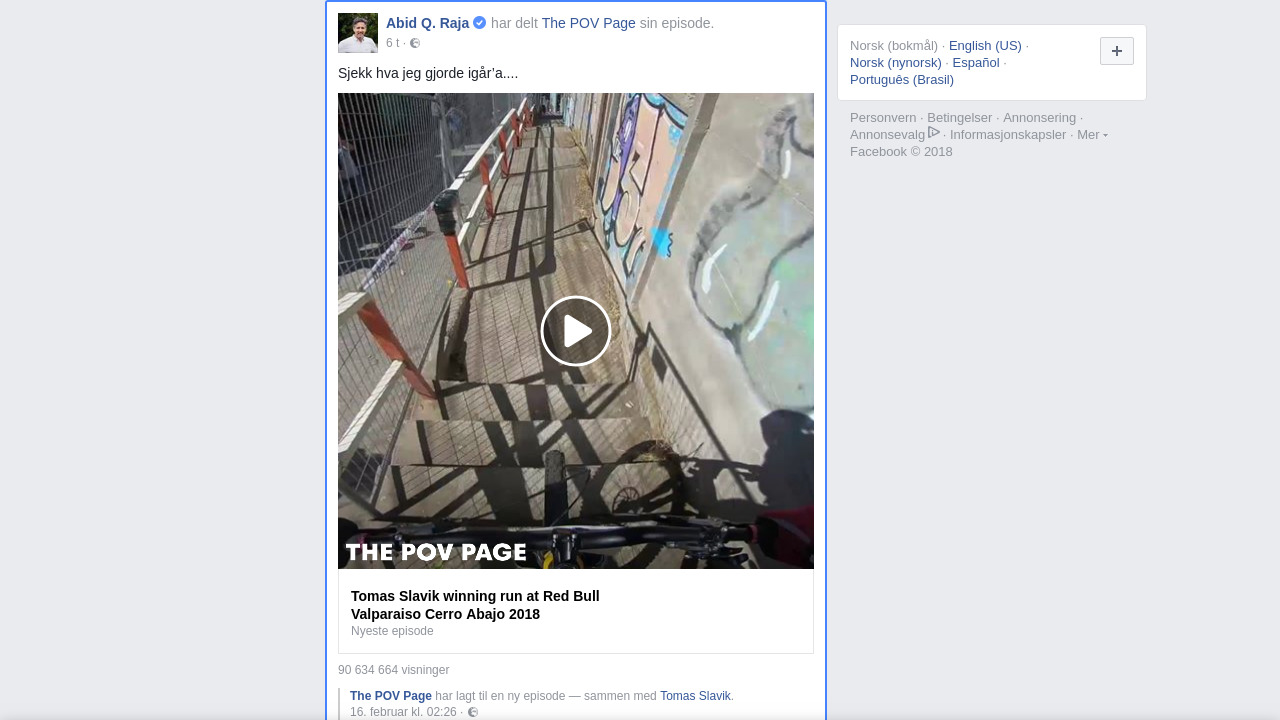Open the Informasjonskapsler footer link

pyautogui.click(x=1008, y=134)
